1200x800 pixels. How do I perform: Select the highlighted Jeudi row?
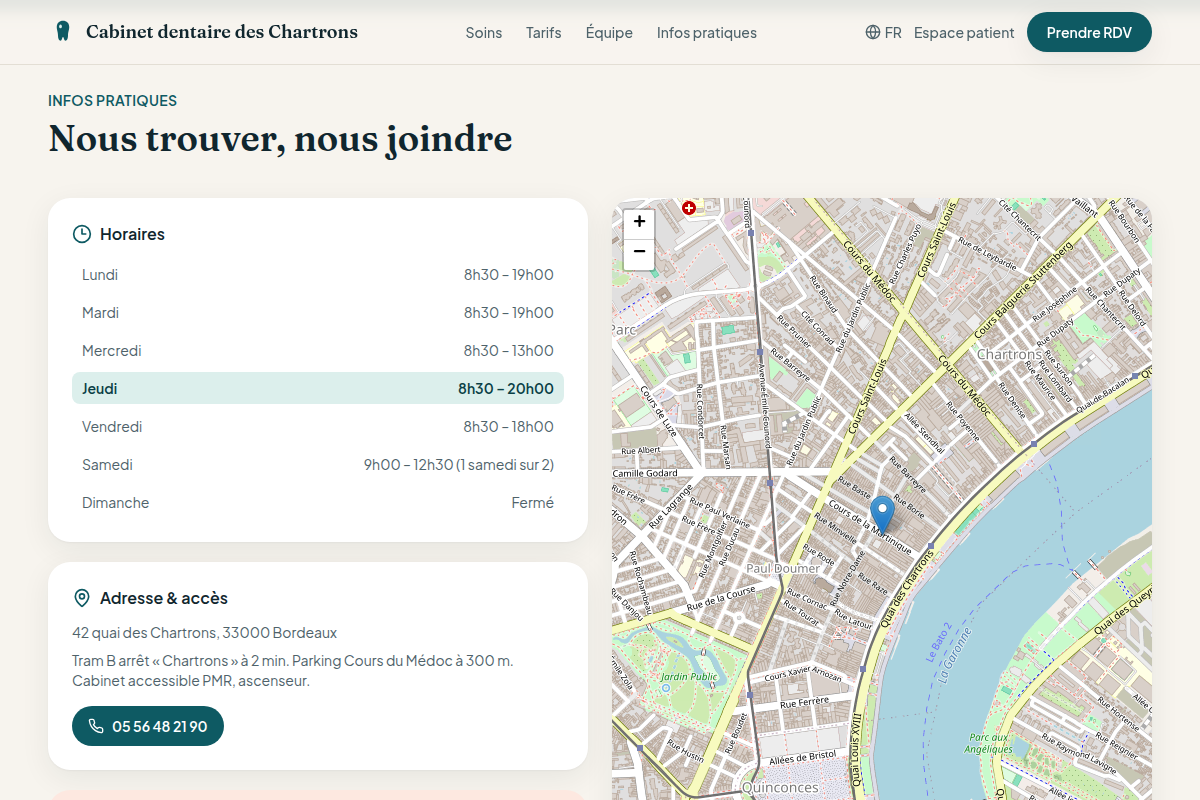[x=318, y=388]
